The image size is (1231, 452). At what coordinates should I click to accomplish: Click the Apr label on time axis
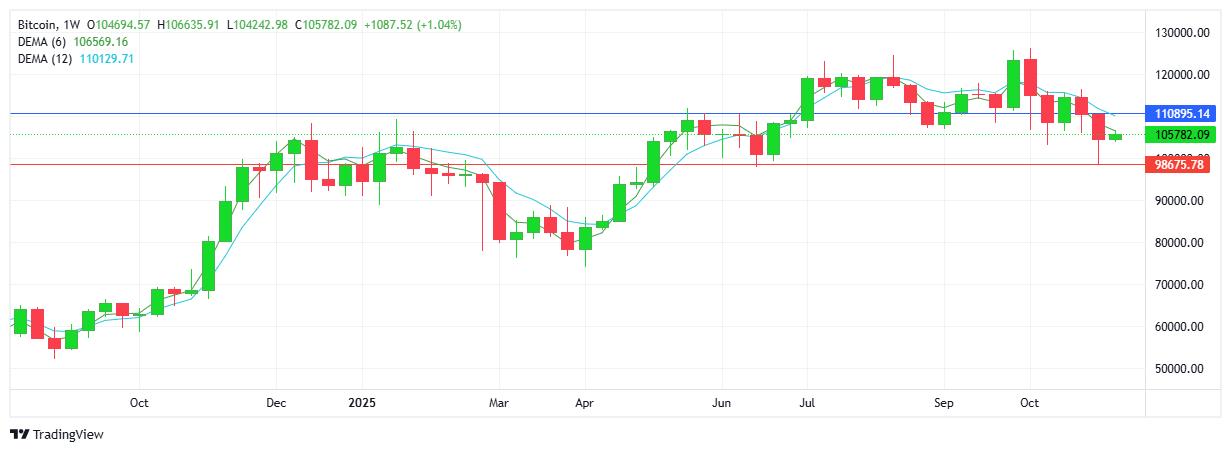point(584,403)
